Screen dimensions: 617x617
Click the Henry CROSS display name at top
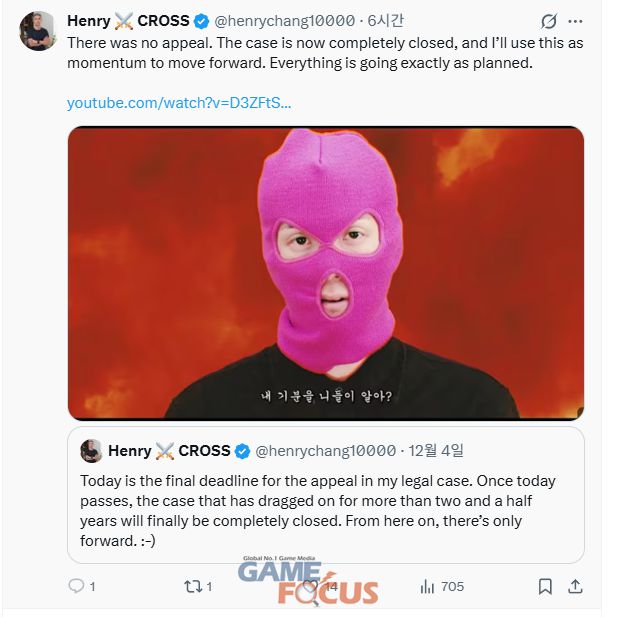click(x=127, y=21)
